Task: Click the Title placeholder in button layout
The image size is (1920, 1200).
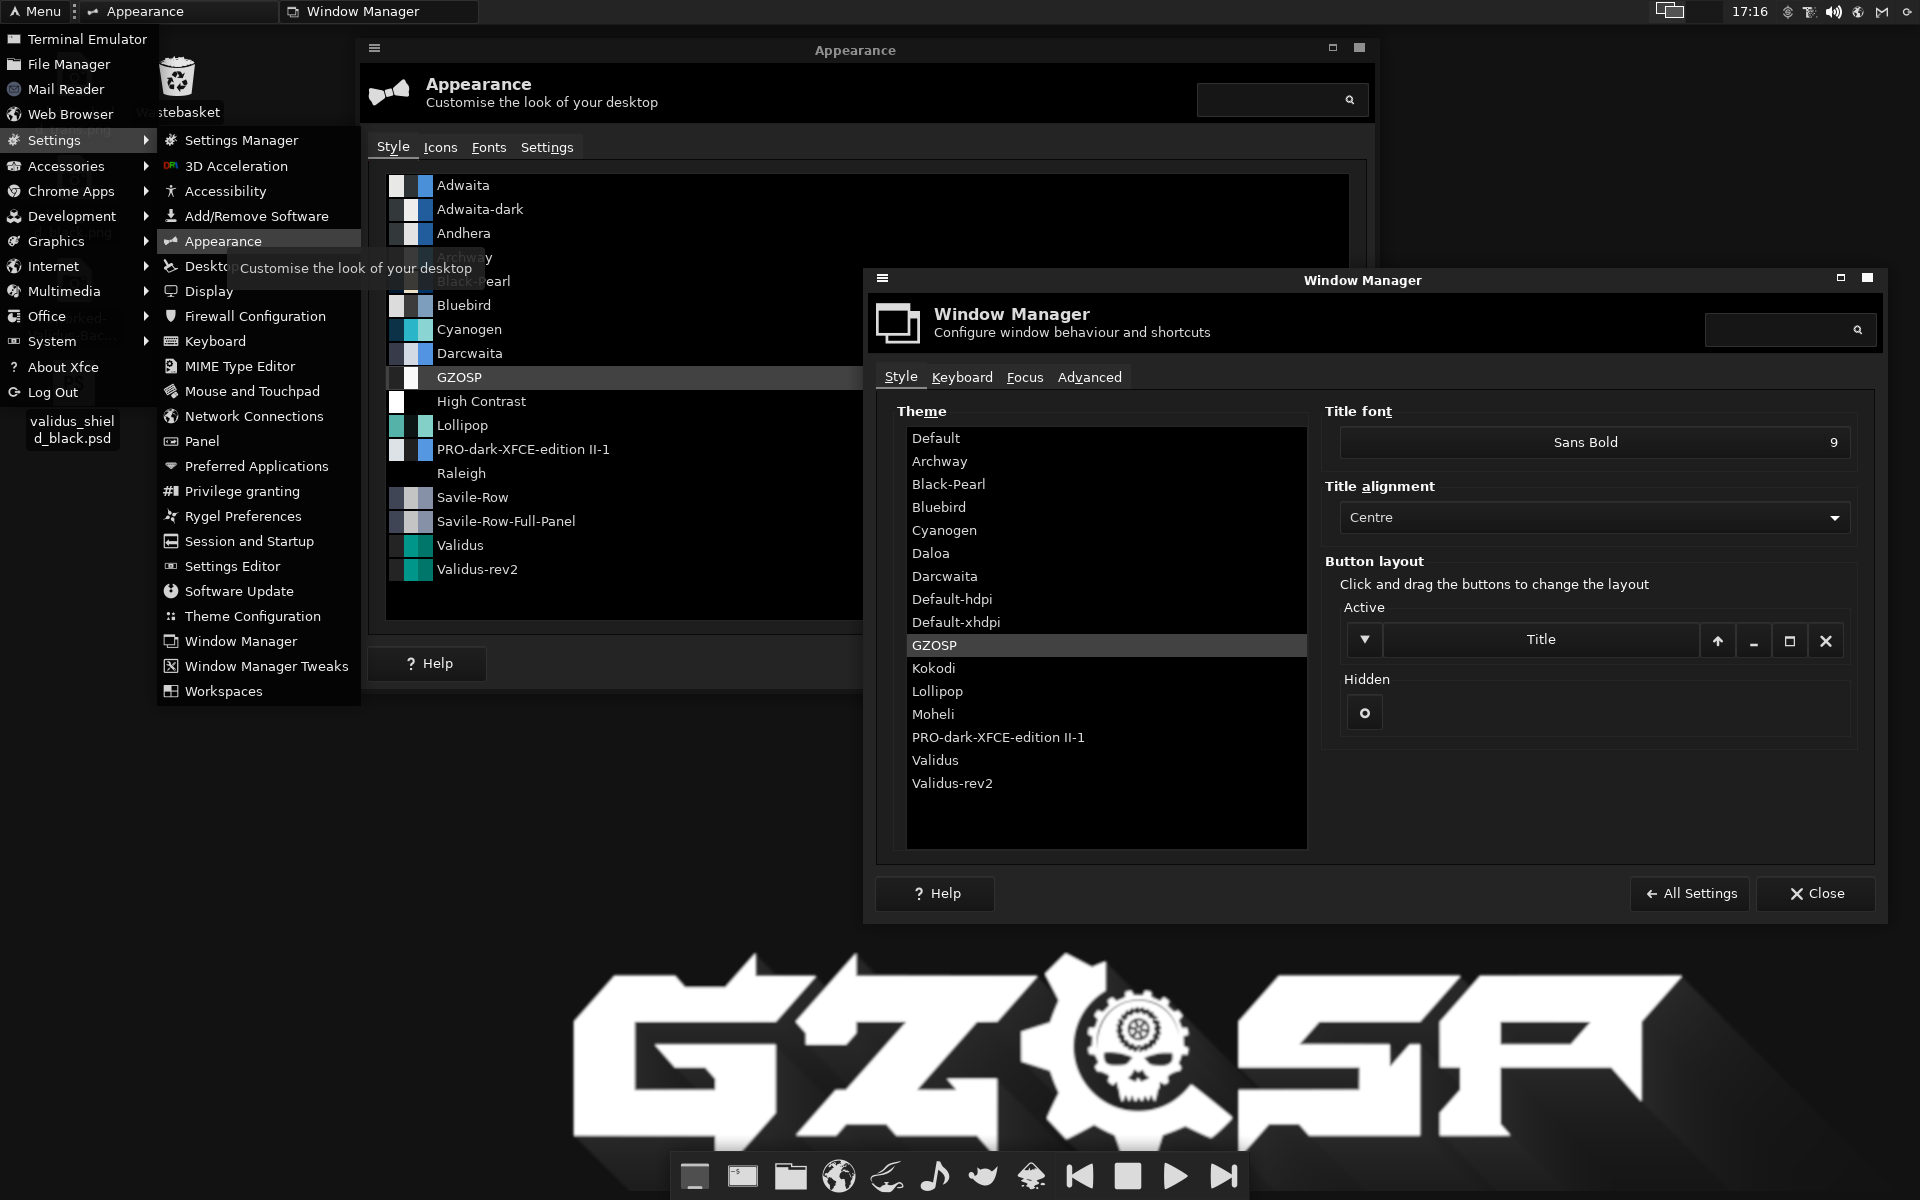Action: [1541, 640]
